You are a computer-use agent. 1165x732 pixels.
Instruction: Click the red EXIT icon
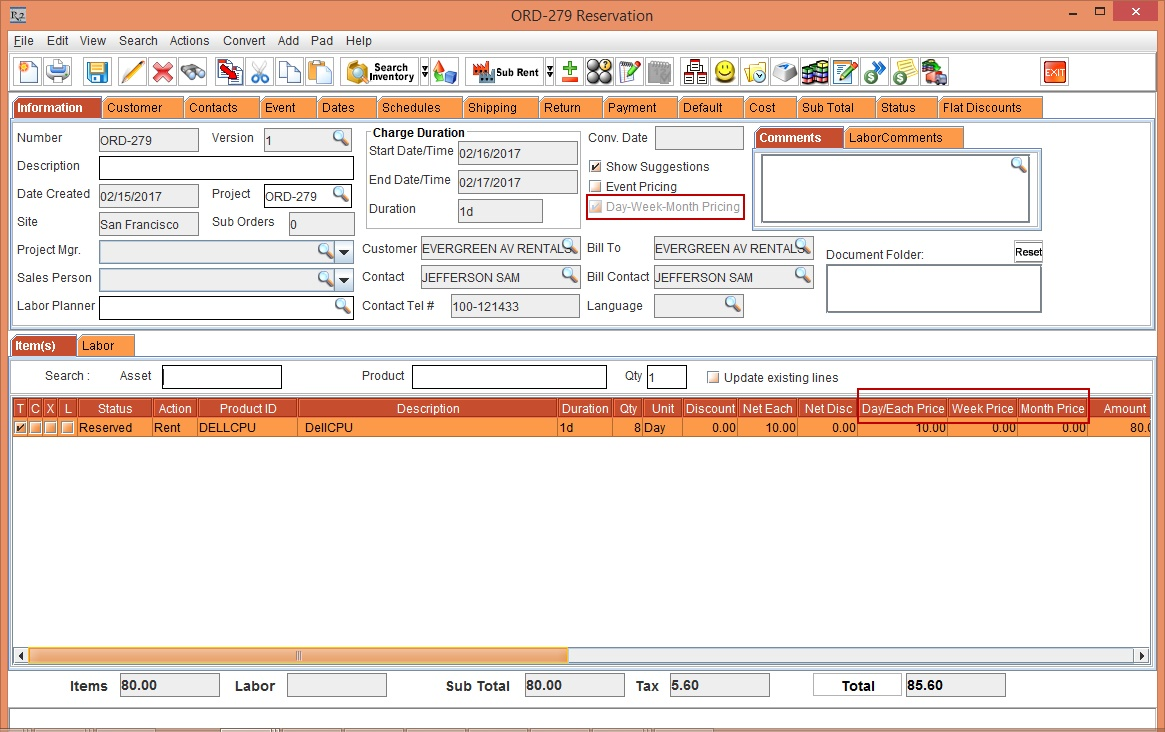pos(1054,72)
